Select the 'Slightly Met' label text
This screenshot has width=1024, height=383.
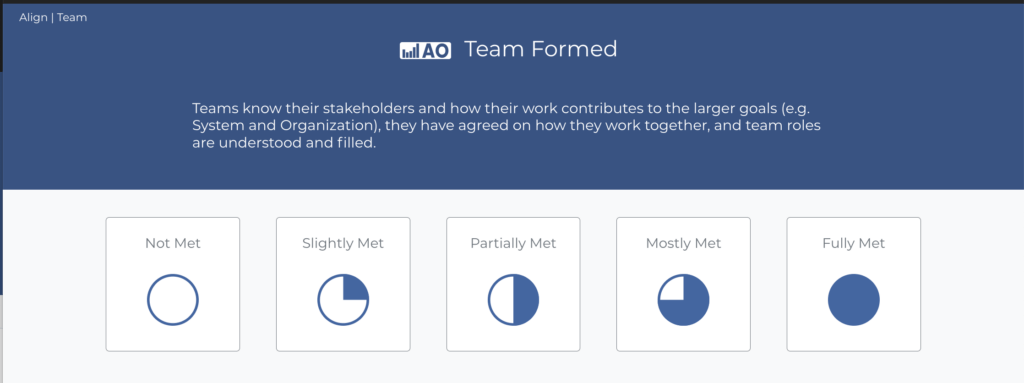coord(344,244)
